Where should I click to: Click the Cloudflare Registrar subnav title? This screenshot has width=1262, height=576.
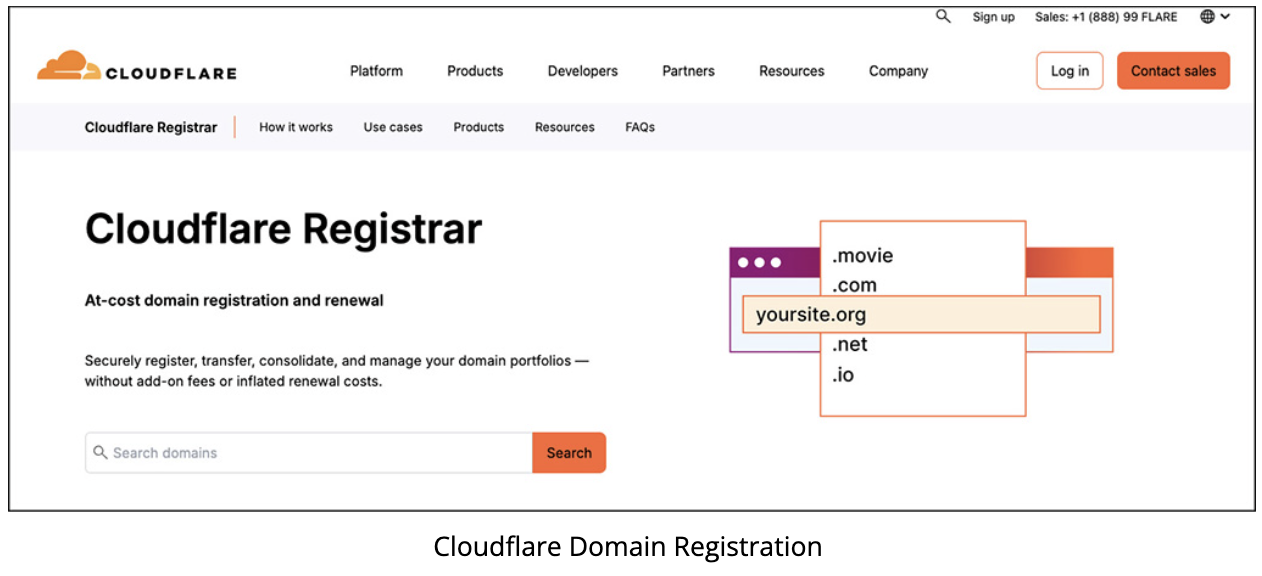[x=151, y=127]
